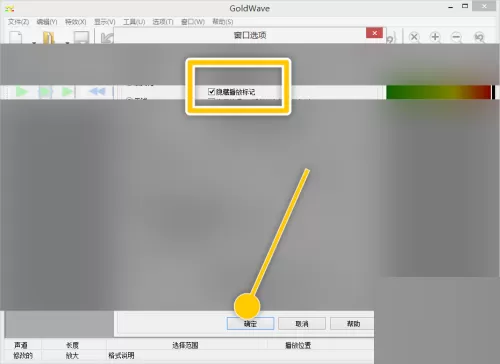Open the 编辑(Y) menu
The width and height of the screenshot is (500, 364).
click(x=47, y=22)
